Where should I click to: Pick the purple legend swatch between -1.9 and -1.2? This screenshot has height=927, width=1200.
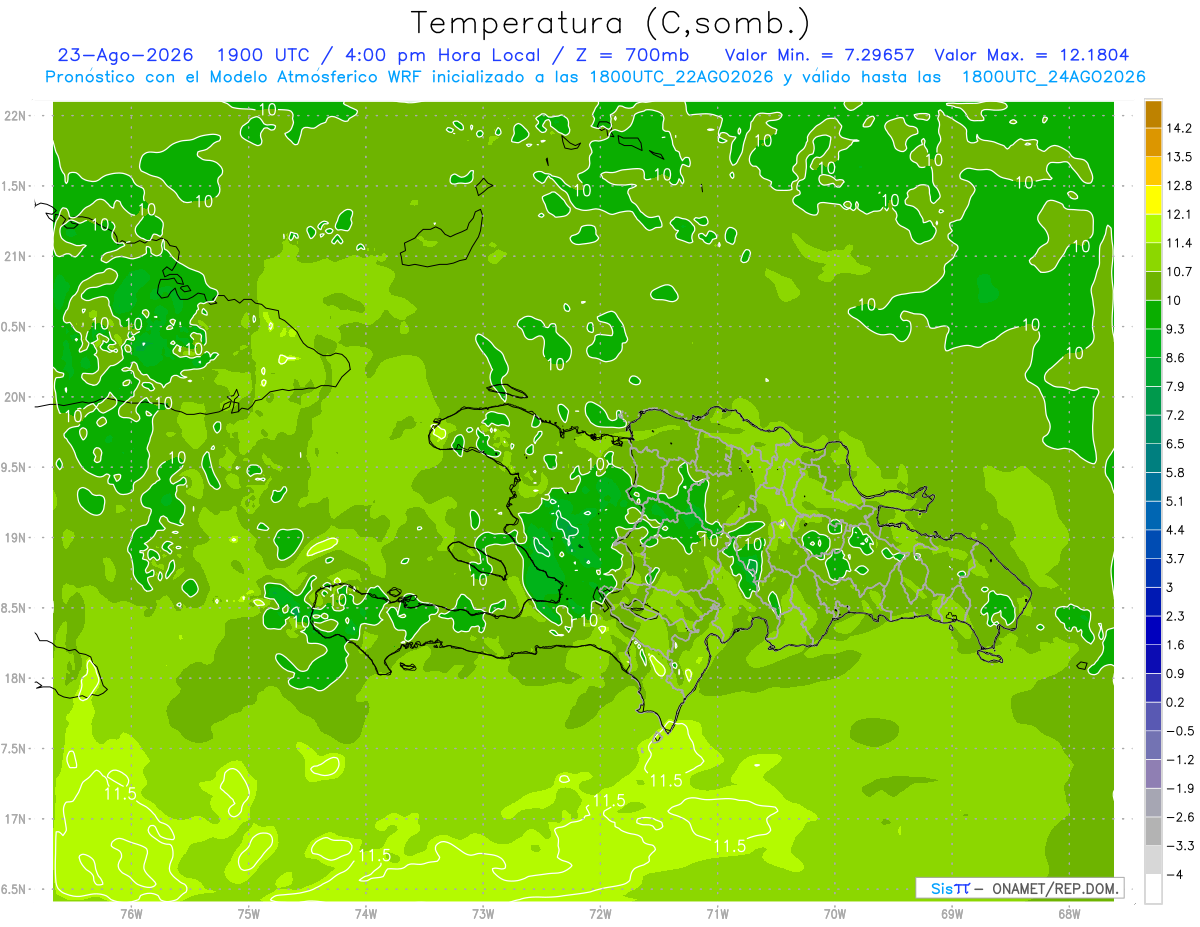pos(1153,774)
